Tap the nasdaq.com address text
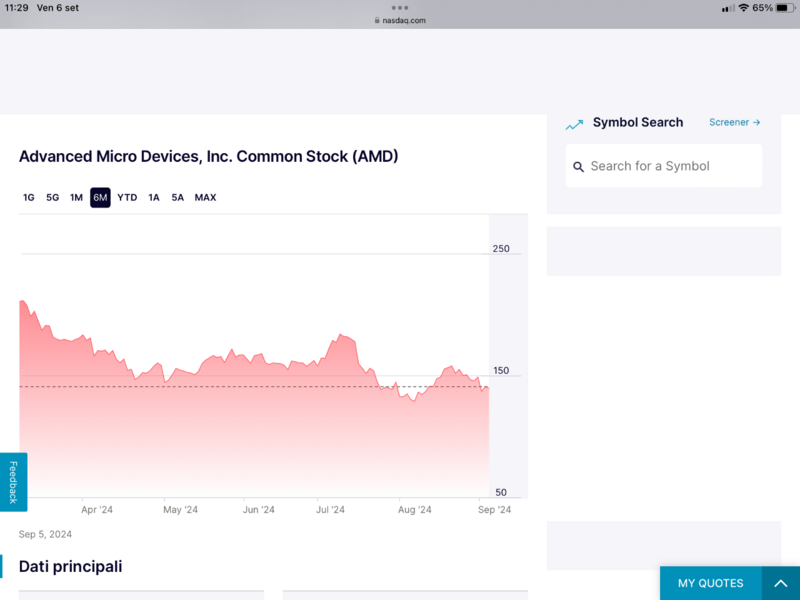Screen dimensions: 800x600 404,20
